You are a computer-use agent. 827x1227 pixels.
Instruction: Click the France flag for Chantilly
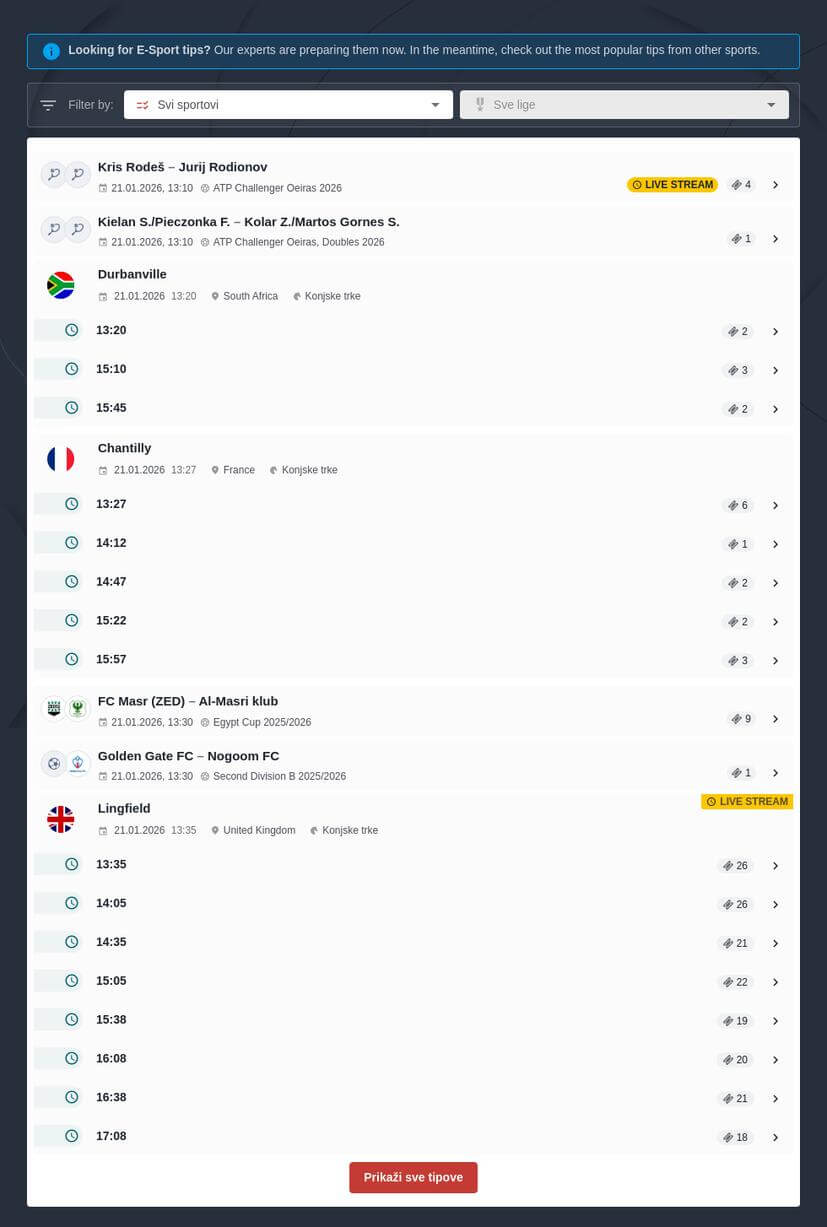[x=60, y=459]
